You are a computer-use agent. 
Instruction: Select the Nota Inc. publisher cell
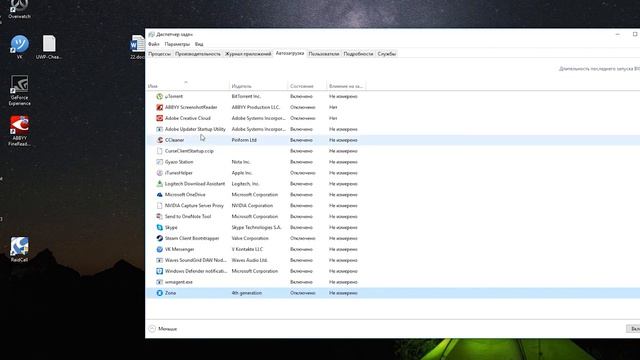241,162
